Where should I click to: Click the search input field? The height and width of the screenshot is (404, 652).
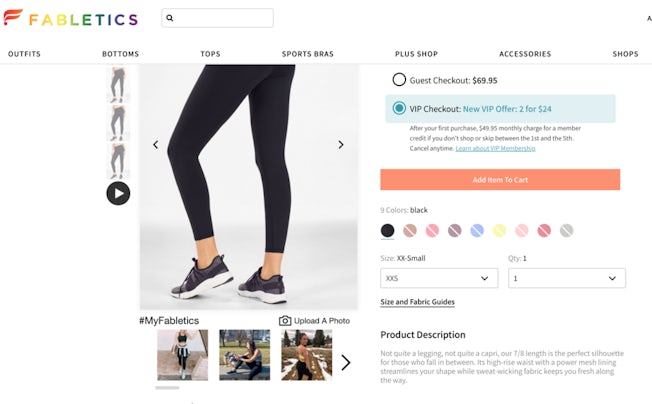(222, 18)
